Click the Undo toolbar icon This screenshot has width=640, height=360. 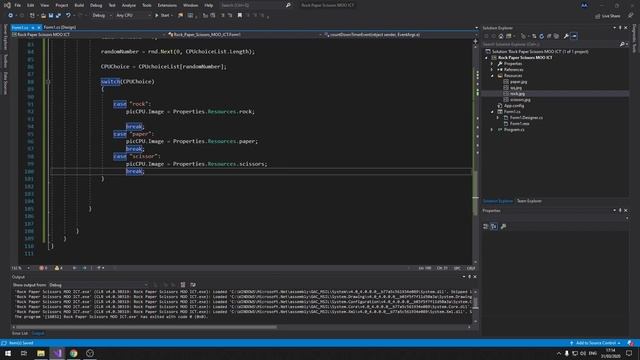click(68, 16)
